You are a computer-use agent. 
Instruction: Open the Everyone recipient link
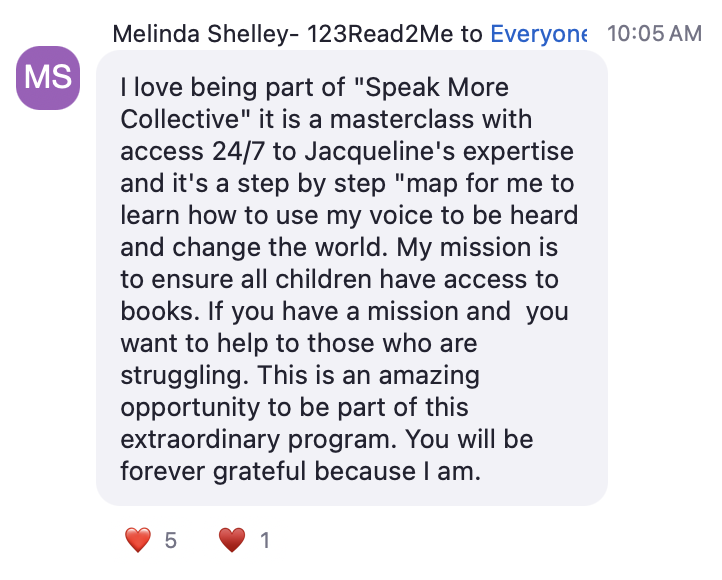(538, 34)
